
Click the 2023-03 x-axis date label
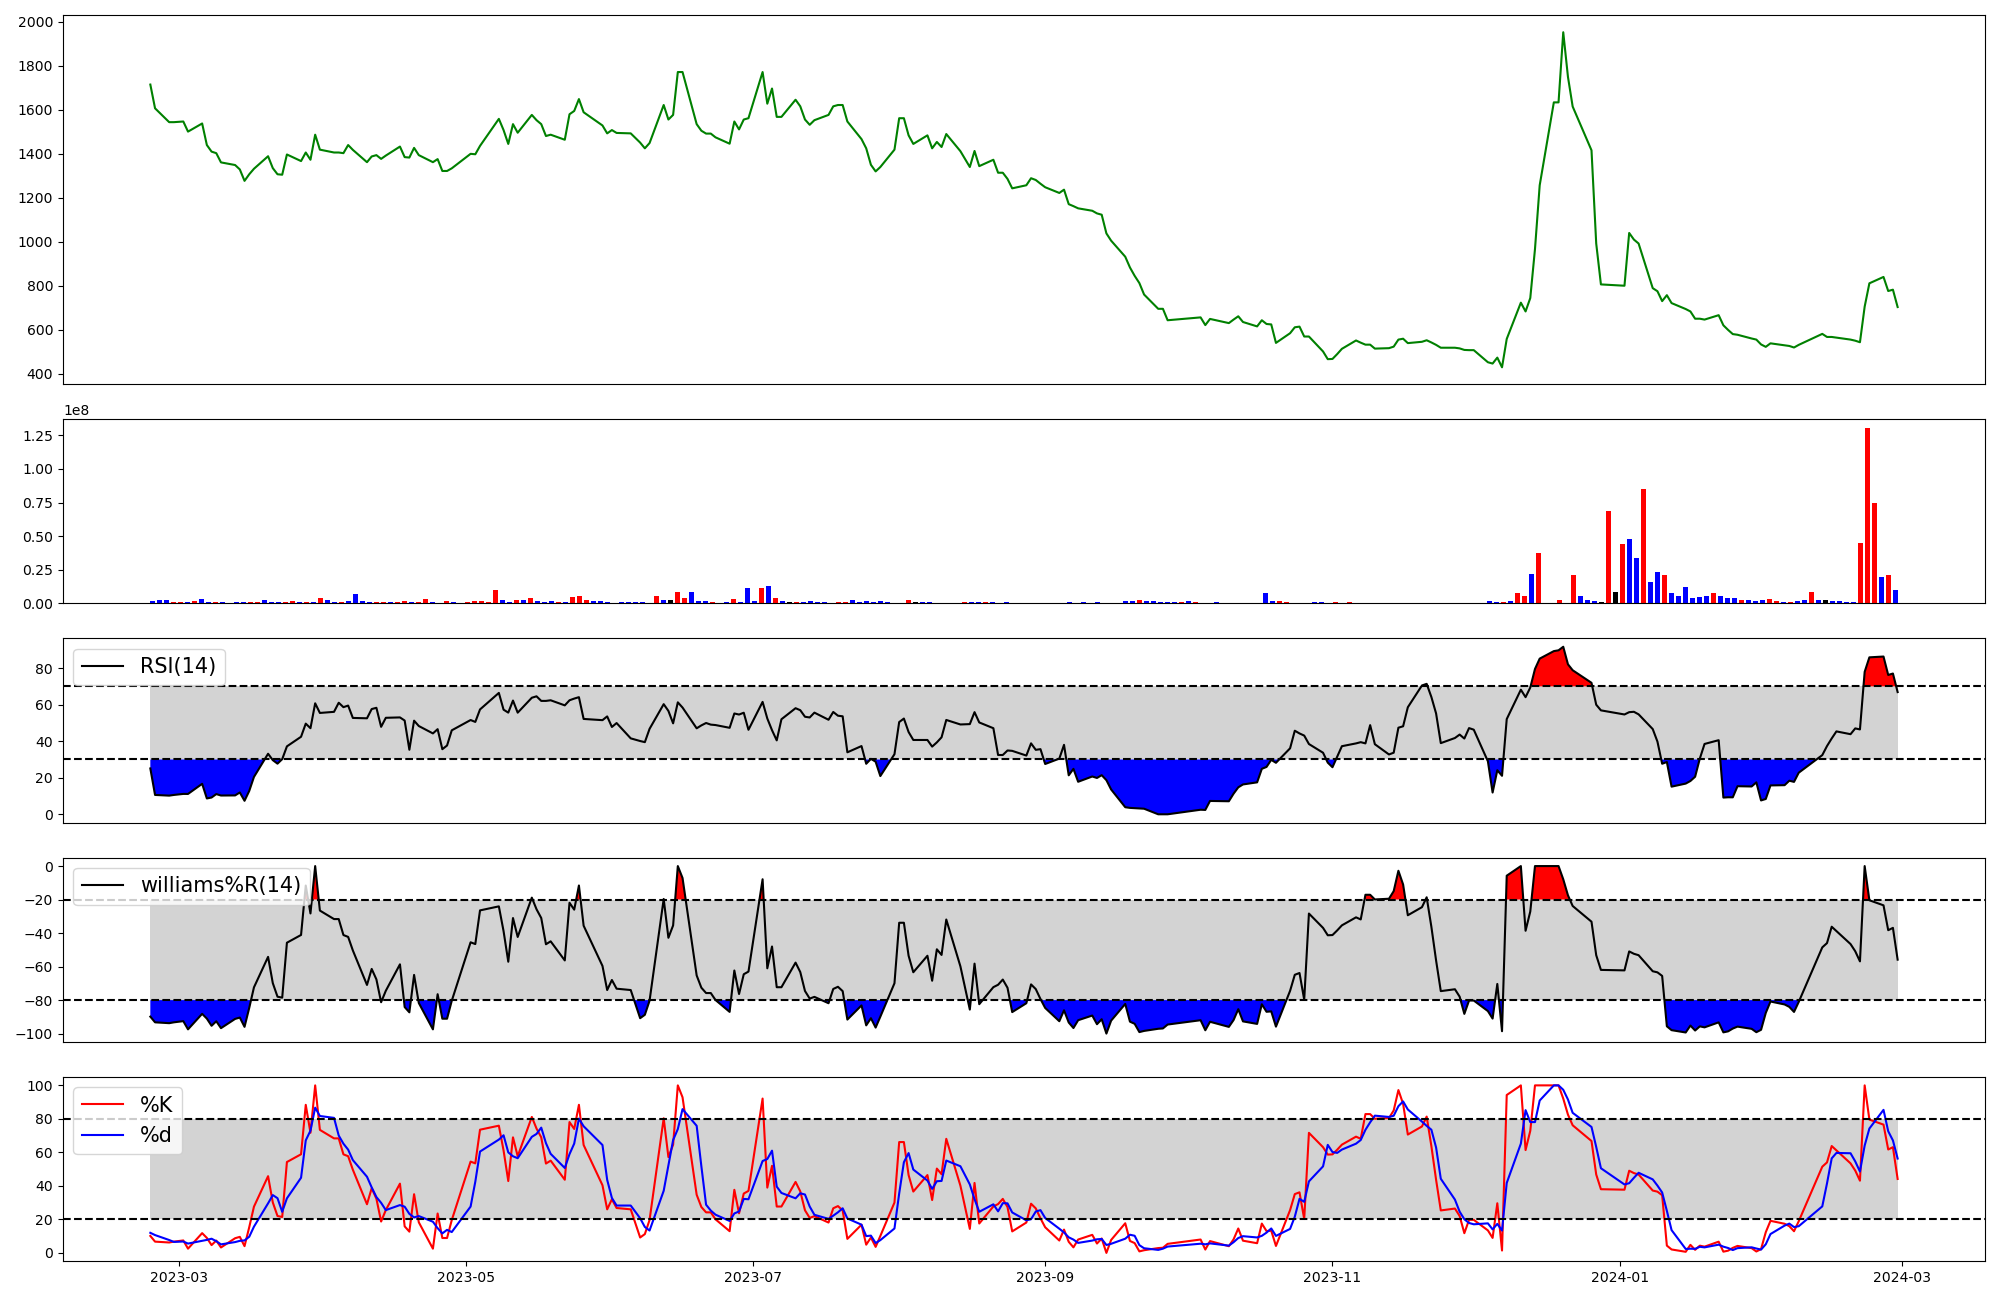(179, 1276)
